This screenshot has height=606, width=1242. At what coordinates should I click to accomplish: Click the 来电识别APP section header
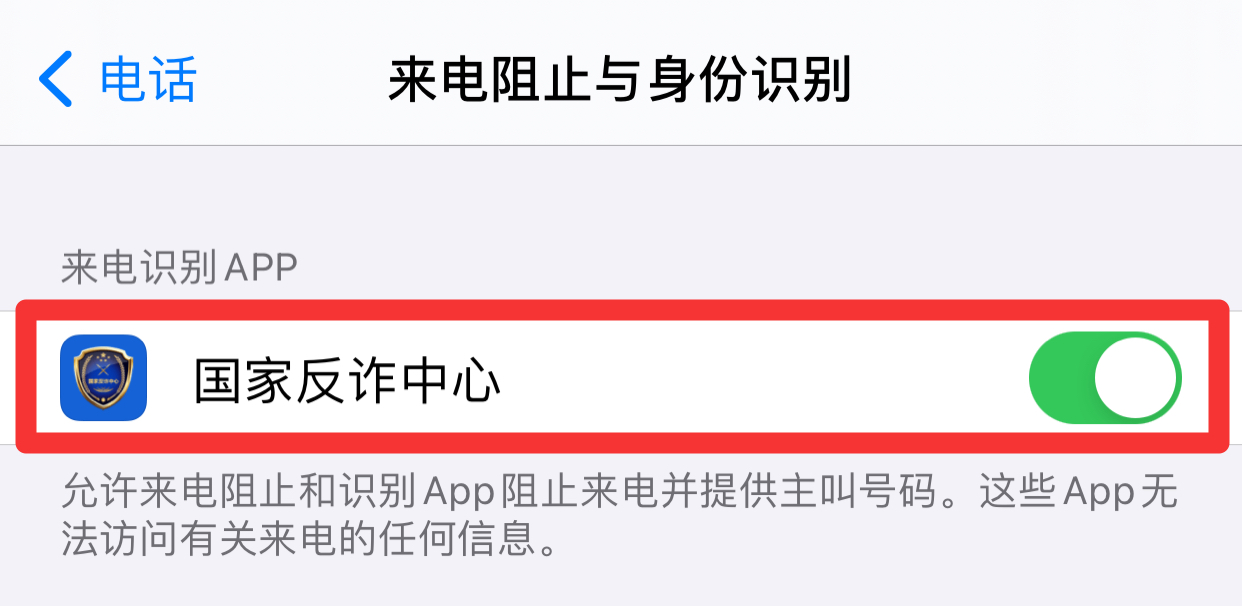click(x=180, y=268)
